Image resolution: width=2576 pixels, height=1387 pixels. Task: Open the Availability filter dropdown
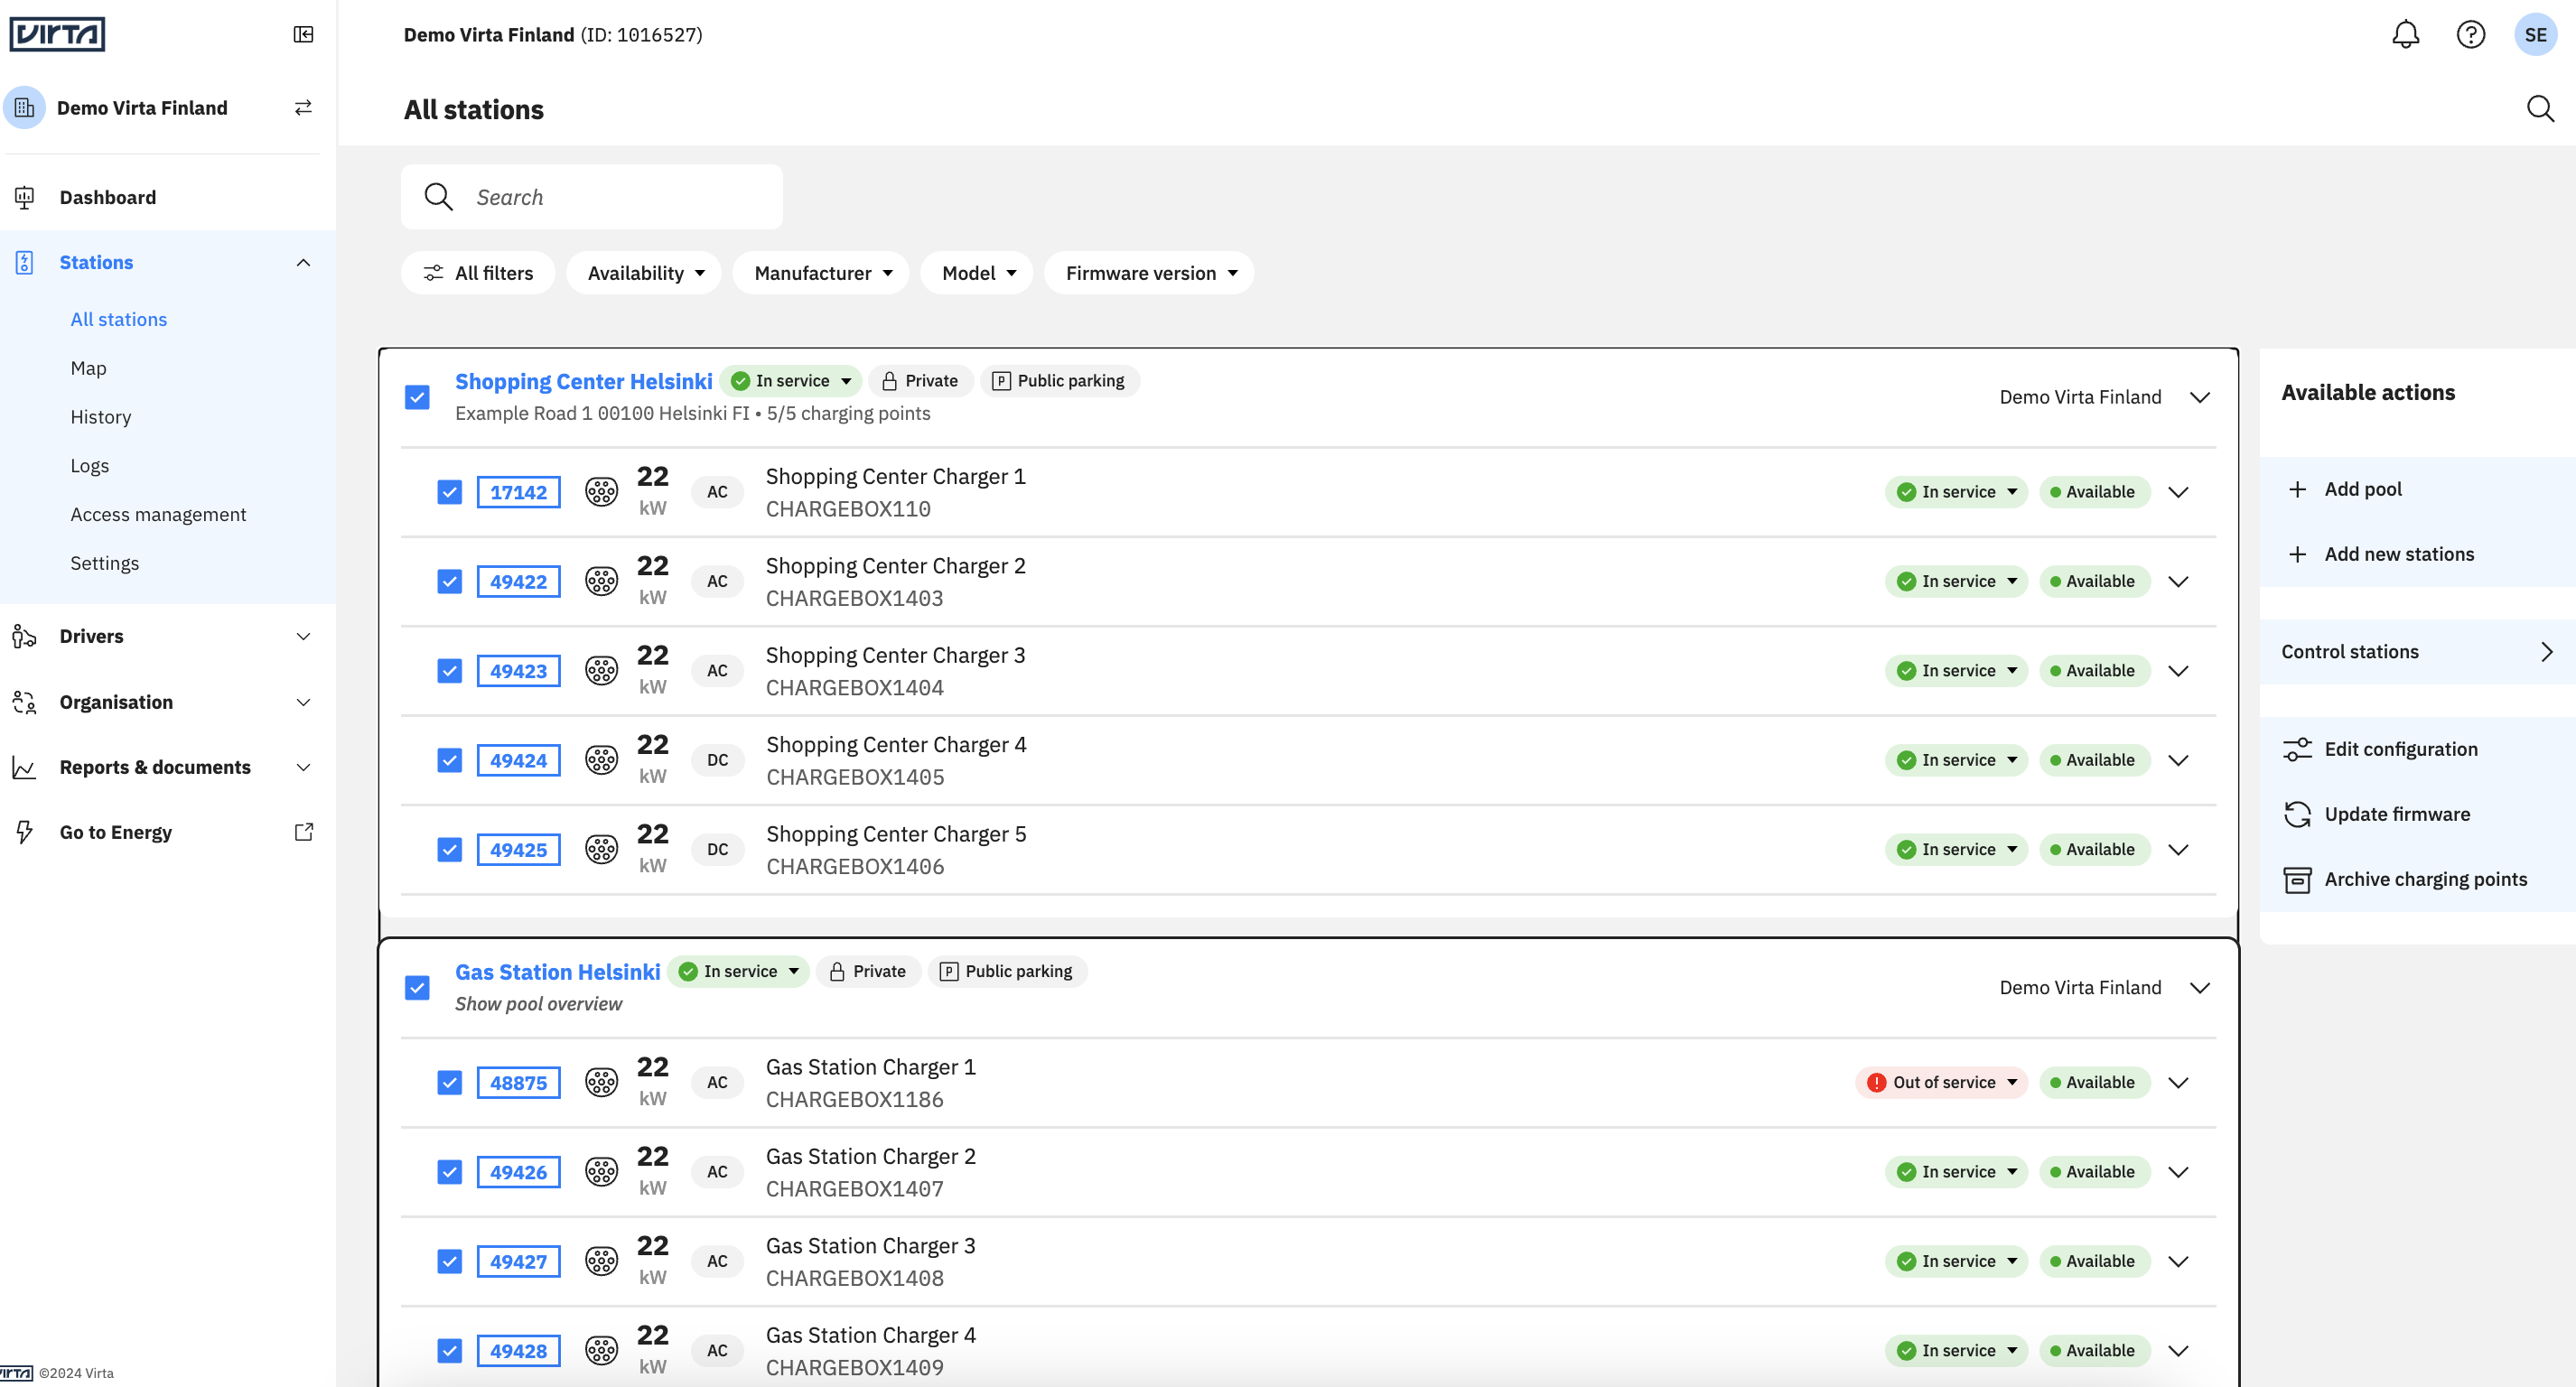coord(643,273)
